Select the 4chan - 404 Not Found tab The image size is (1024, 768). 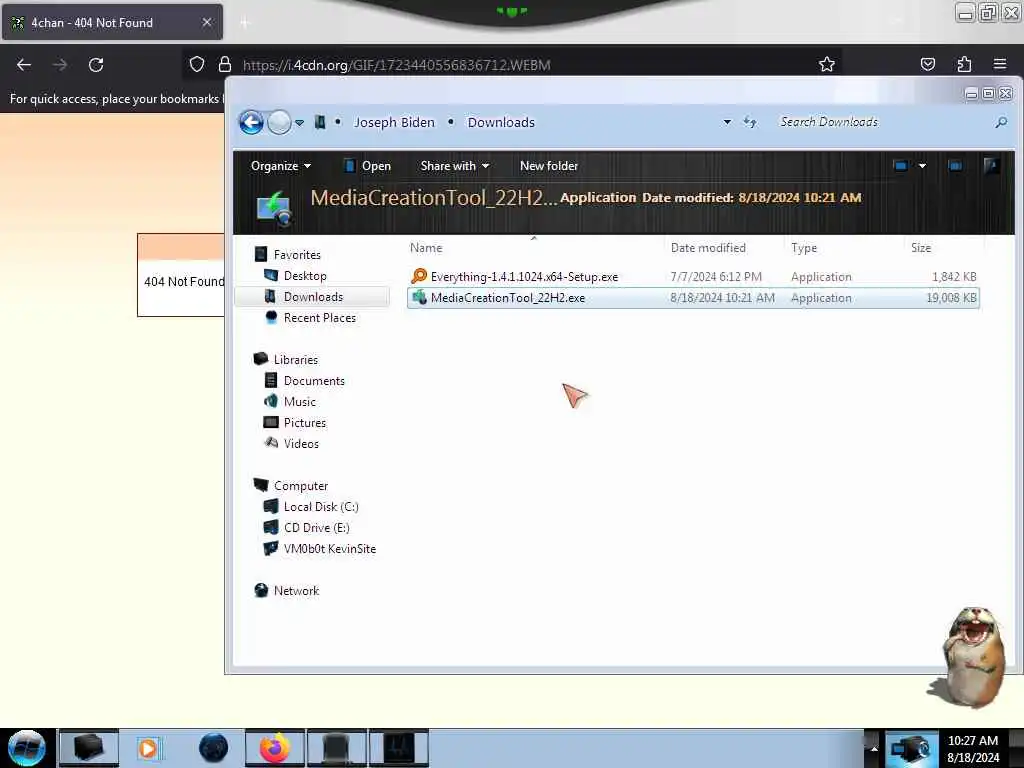pyautogui.click(x=112, y=22)
